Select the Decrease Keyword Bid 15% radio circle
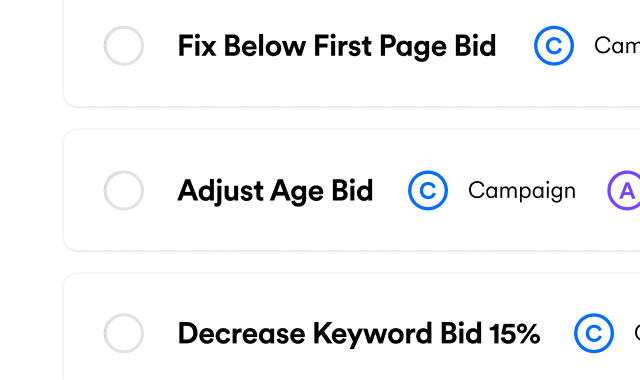 click(124, 333)
